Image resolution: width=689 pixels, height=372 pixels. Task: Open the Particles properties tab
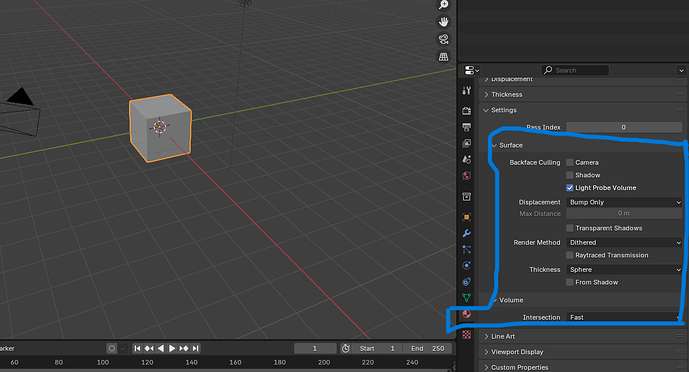[x=467, y=249]
